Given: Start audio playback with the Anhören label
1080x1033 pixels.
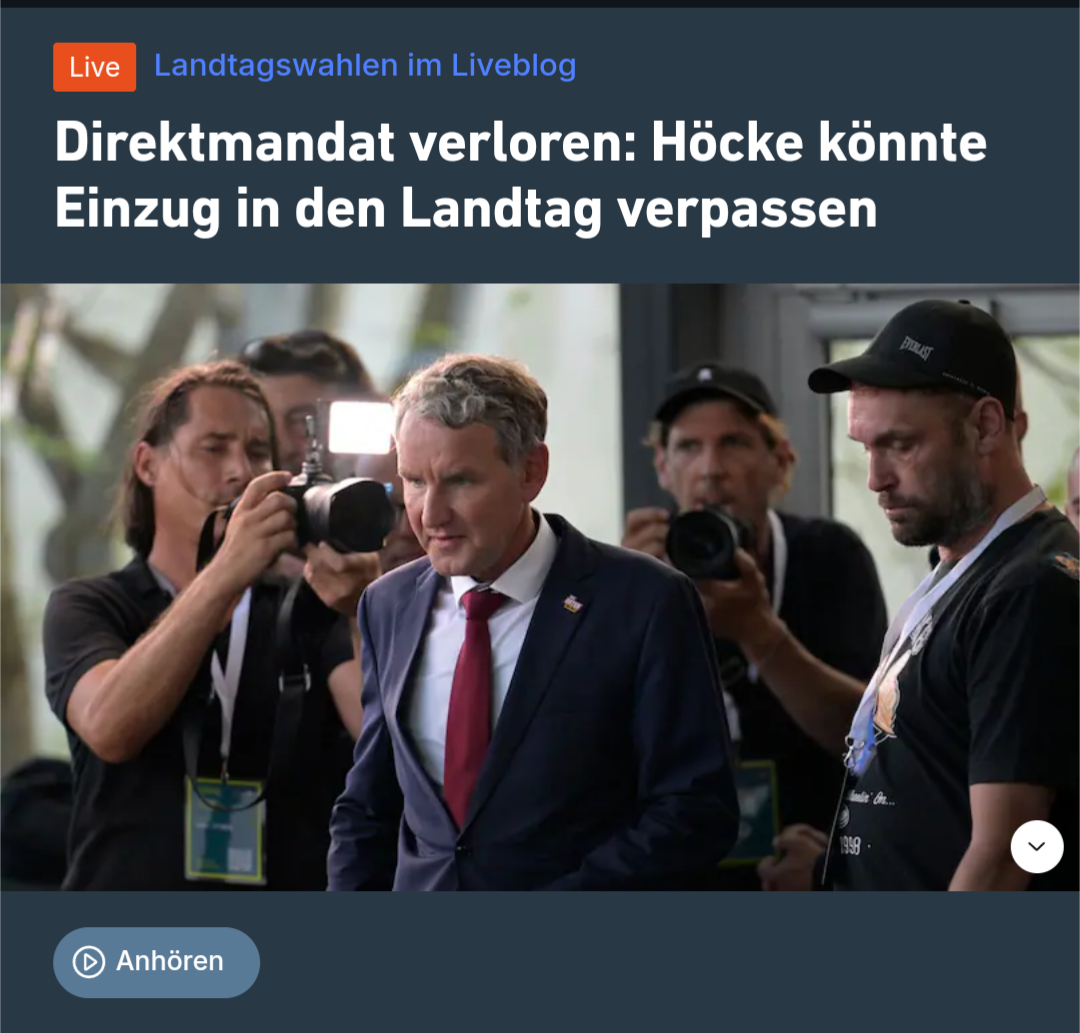Looking at the screenshot, I should (x=169, y=961).
